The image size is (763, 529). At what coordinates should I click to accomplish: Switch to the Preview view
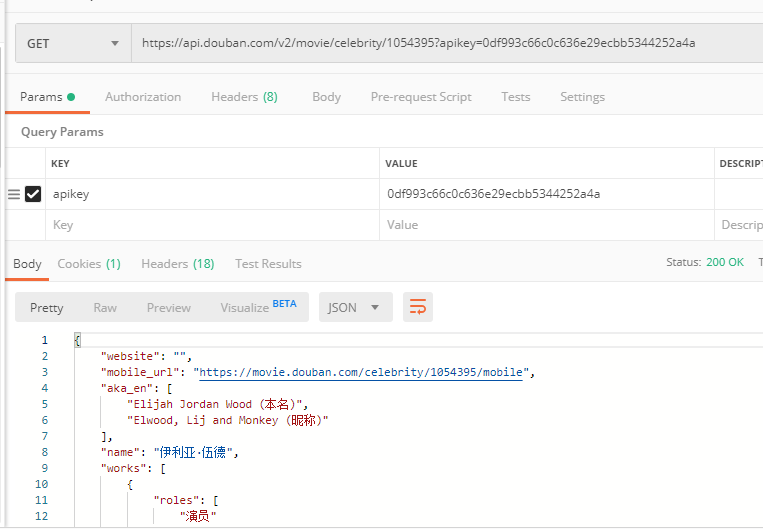169,308
